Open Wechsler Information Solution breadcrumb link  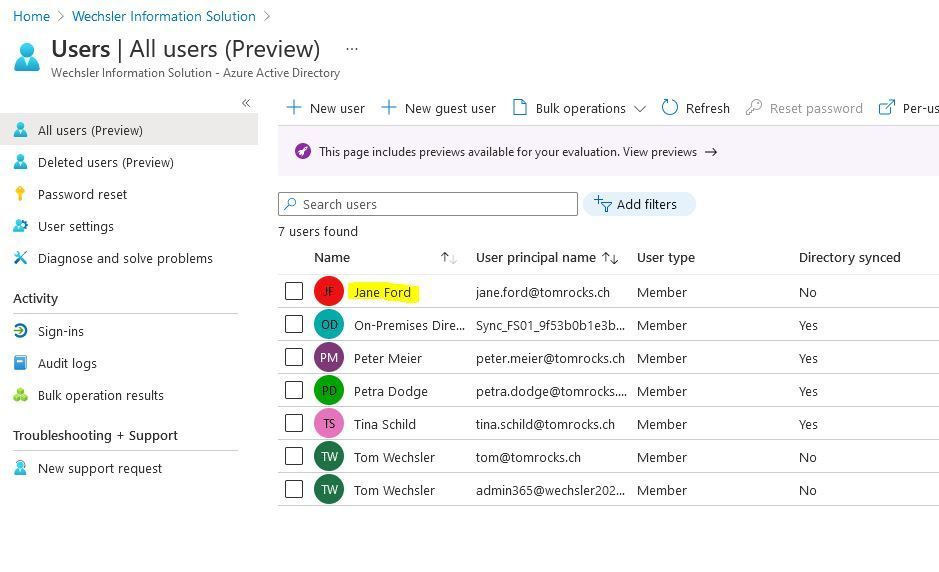point(163,16)
